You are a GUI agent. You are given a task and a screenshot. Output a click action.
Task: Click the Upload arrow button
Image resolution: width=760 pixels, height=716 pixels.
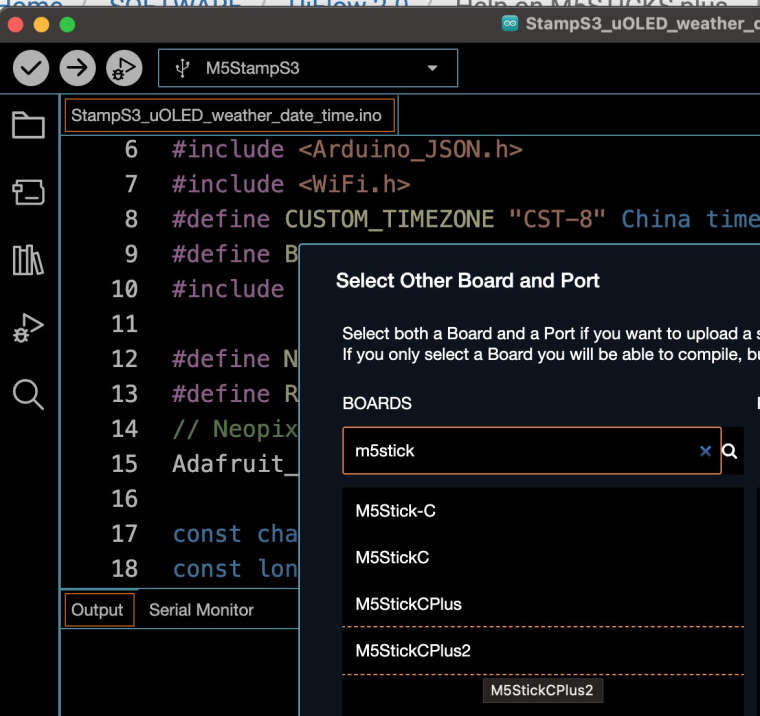click(78, 68)
